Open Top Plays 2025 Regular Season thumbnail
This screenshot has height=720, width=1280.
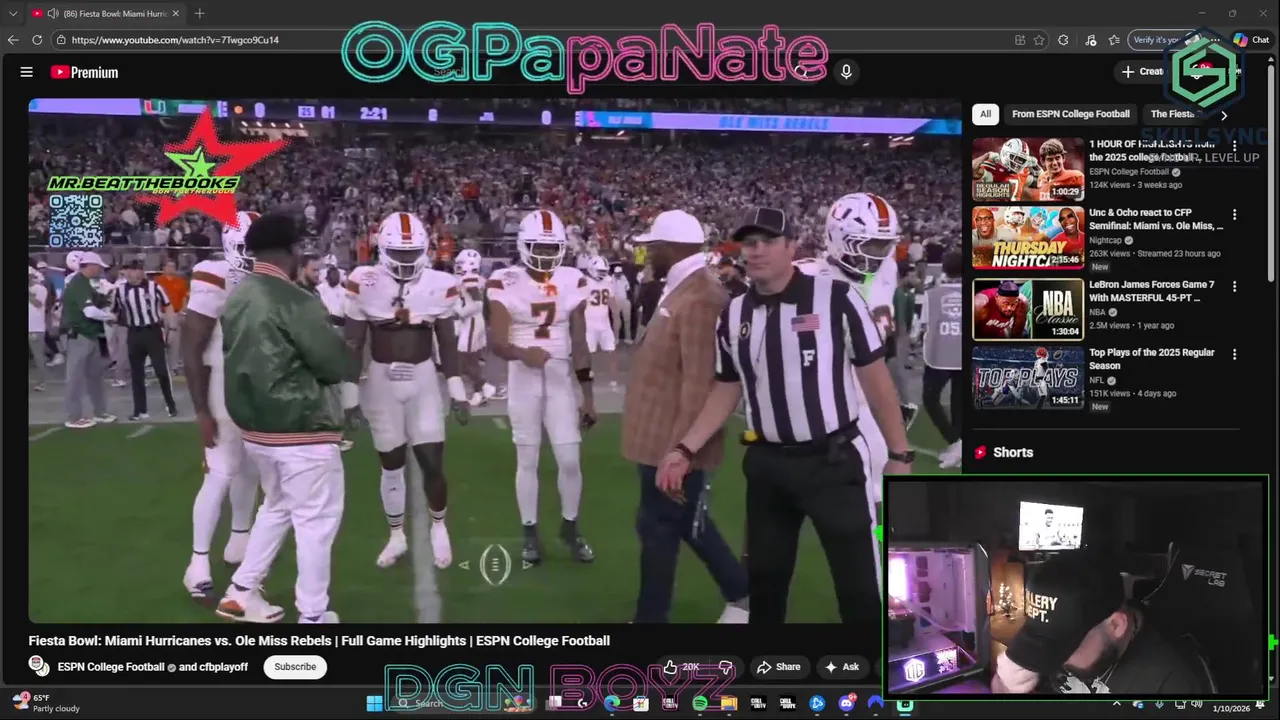tap(1028, 378)
